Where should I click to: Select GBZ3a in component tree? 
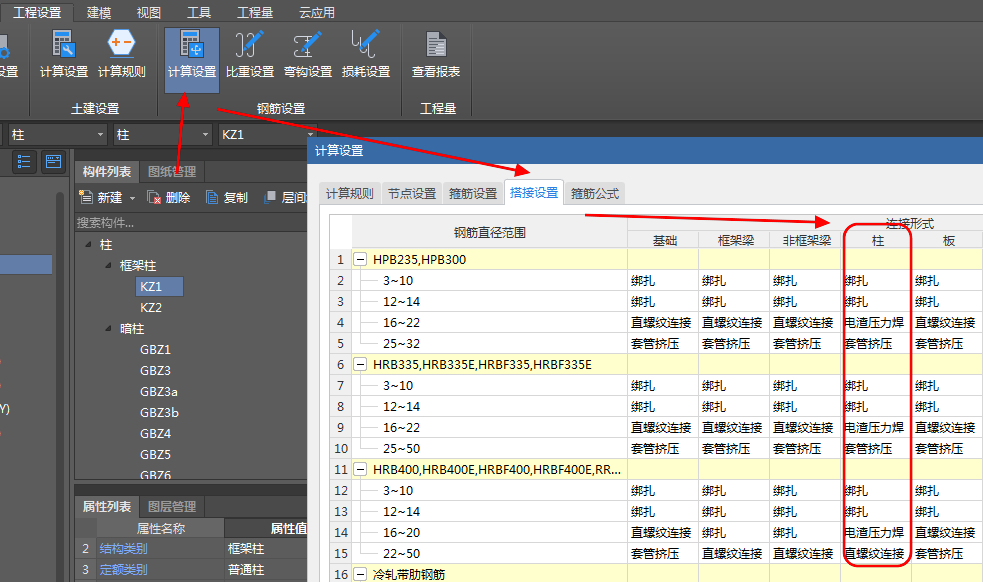tap(159, 391)
